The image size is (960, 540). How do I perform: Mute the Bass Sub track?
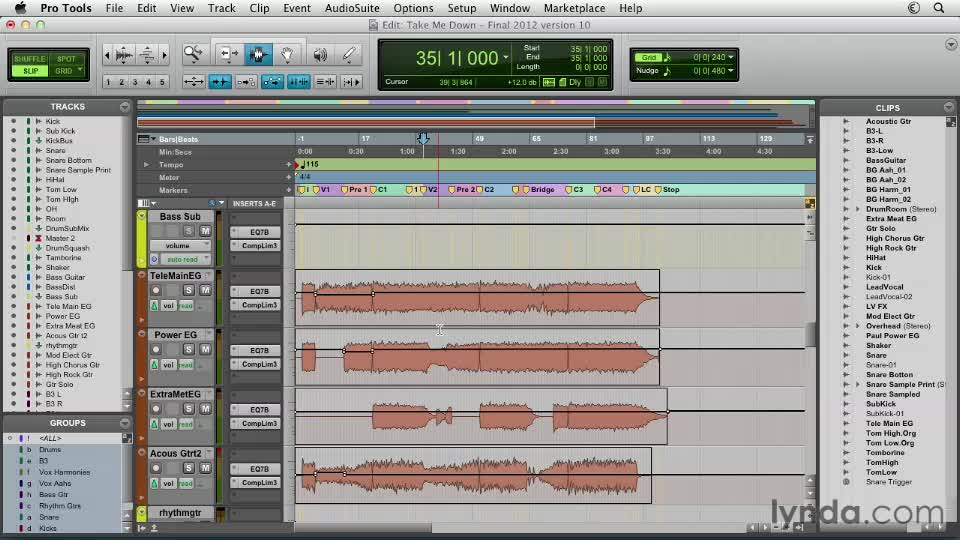tap(205, 231)
